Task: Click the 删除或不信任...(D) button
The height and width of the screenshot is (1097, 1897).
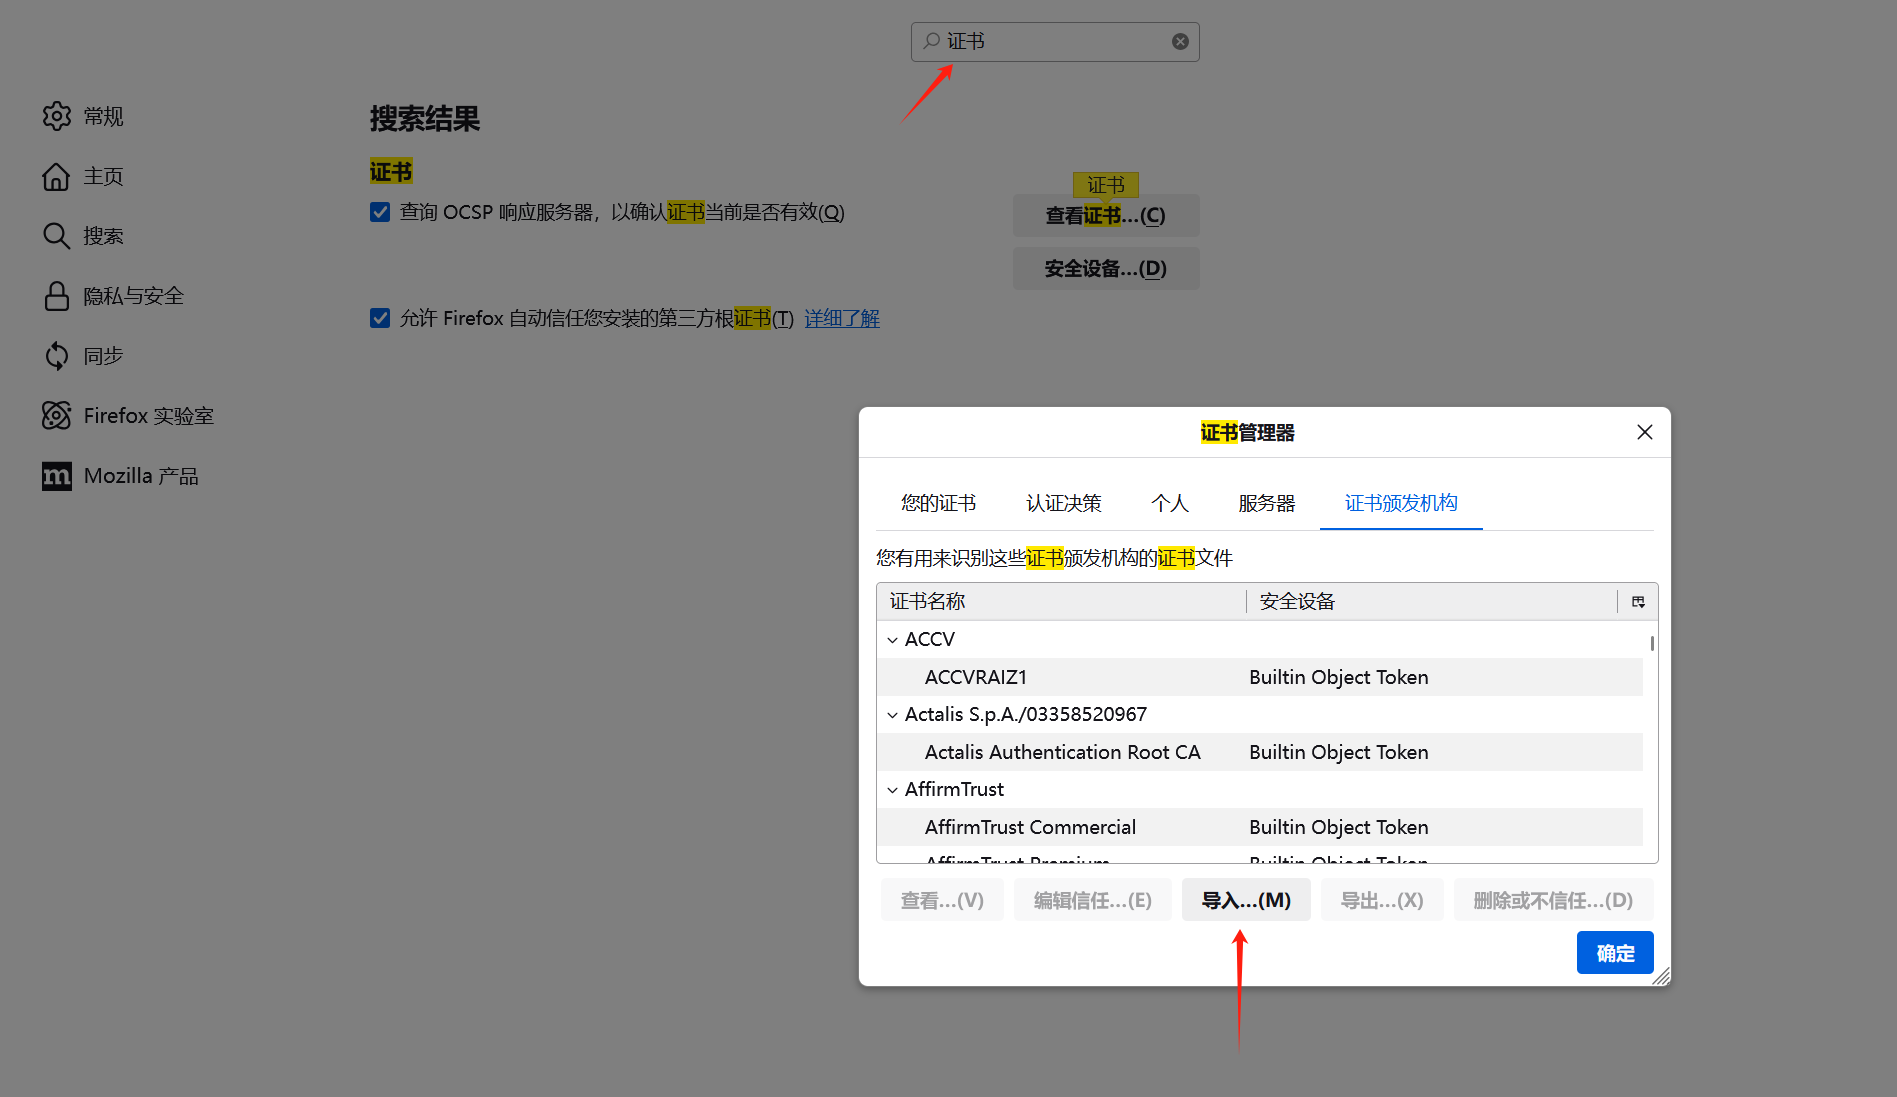Action: coord(1553,900)
